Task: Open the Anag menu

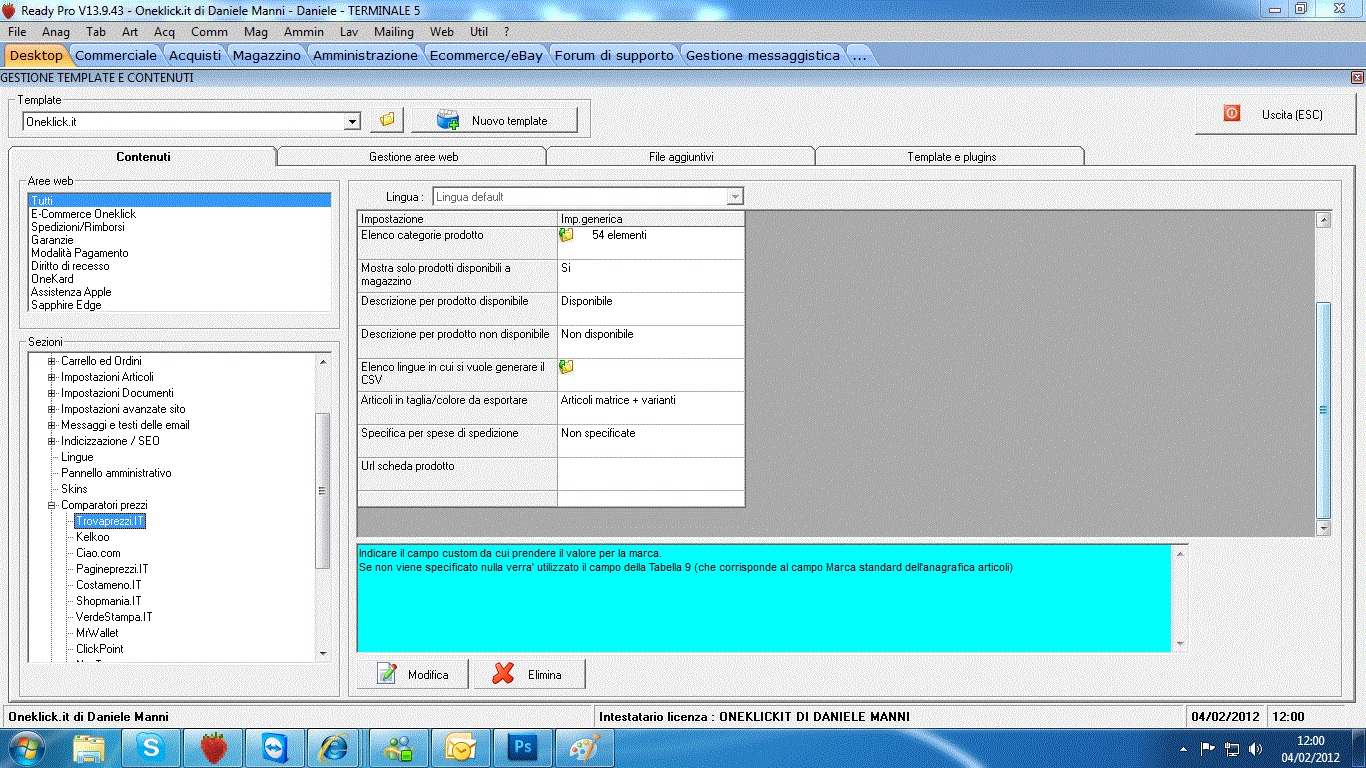Action: (56, 32)
